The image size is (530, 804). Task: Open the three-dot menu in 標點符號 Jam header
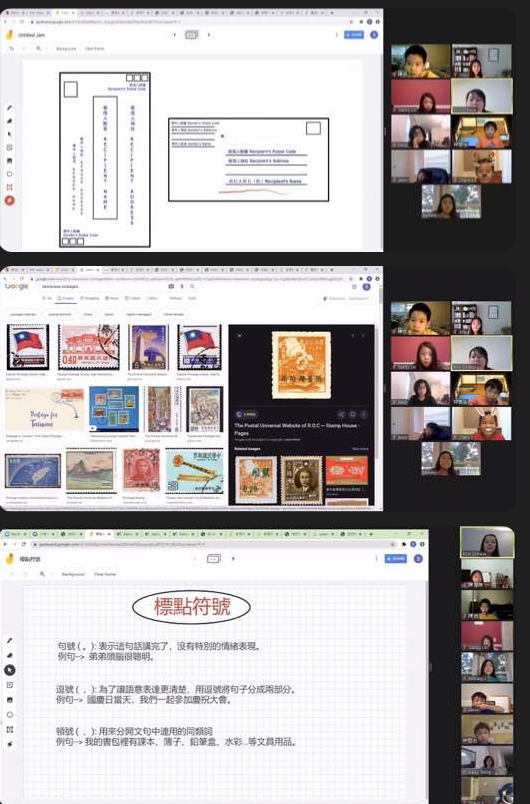tap(376, 558)
